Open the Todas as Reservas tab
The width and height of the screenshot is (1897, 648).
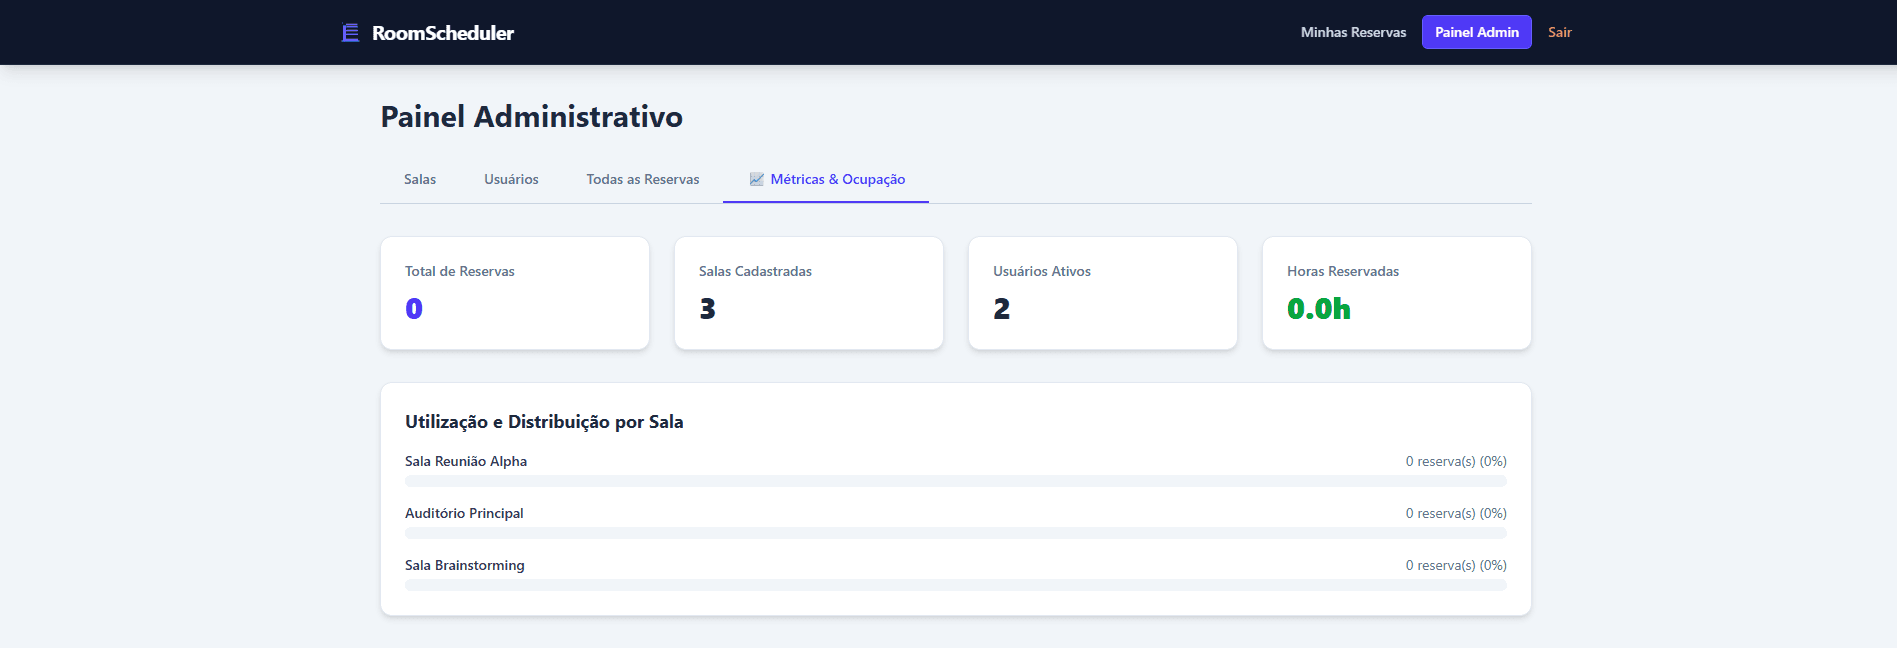pos(643,179)
